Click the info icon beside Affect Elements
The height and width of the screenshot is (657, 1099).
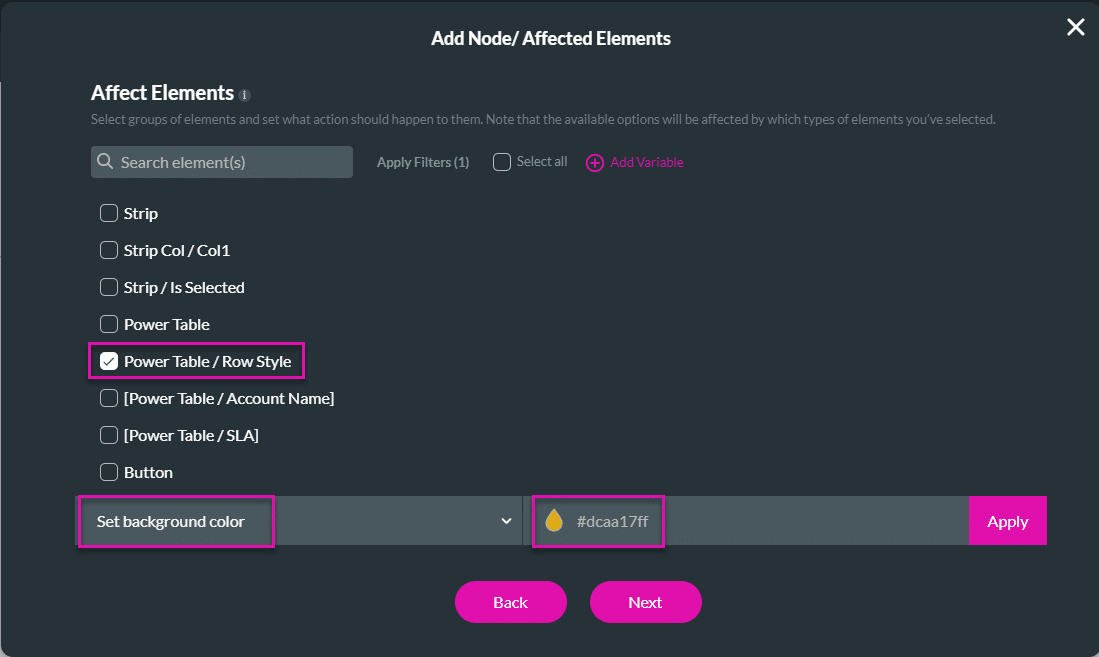[x=244, y=94]
